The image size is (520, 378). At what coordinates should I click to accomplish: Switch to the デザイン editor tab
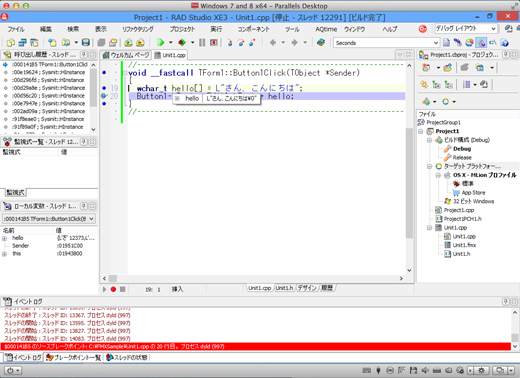[307, 288]
